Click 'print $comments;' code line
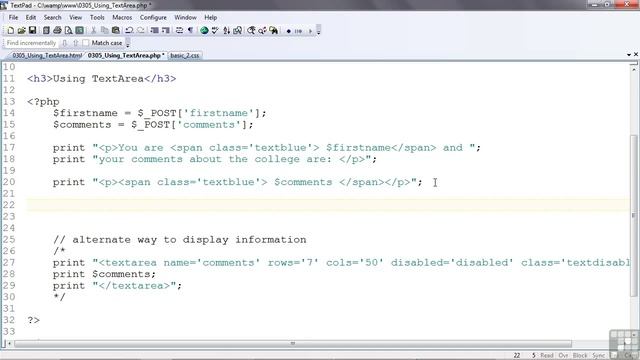The width and height of the screenshot is (640, 360). [104, 274]
